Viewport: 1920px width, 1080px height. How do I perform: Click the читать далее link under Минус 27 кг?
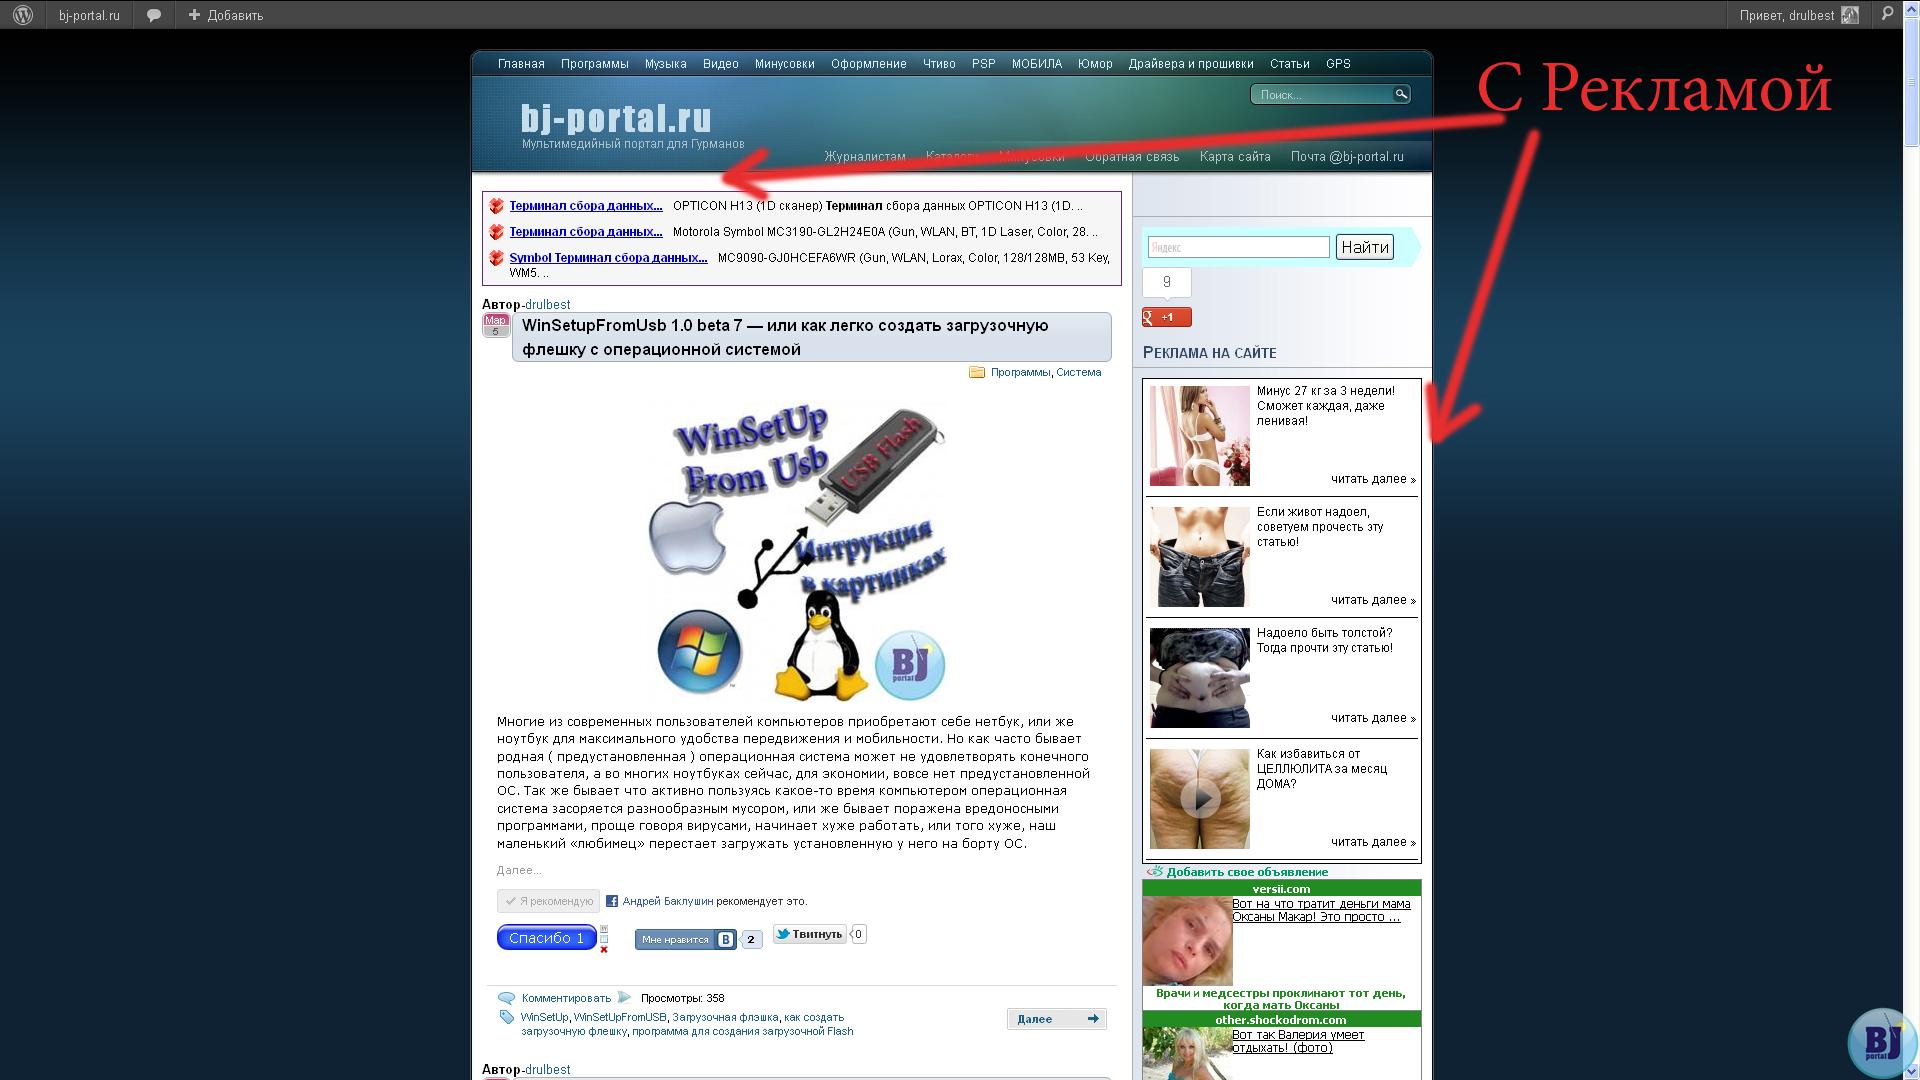[x=1373, y=479]
